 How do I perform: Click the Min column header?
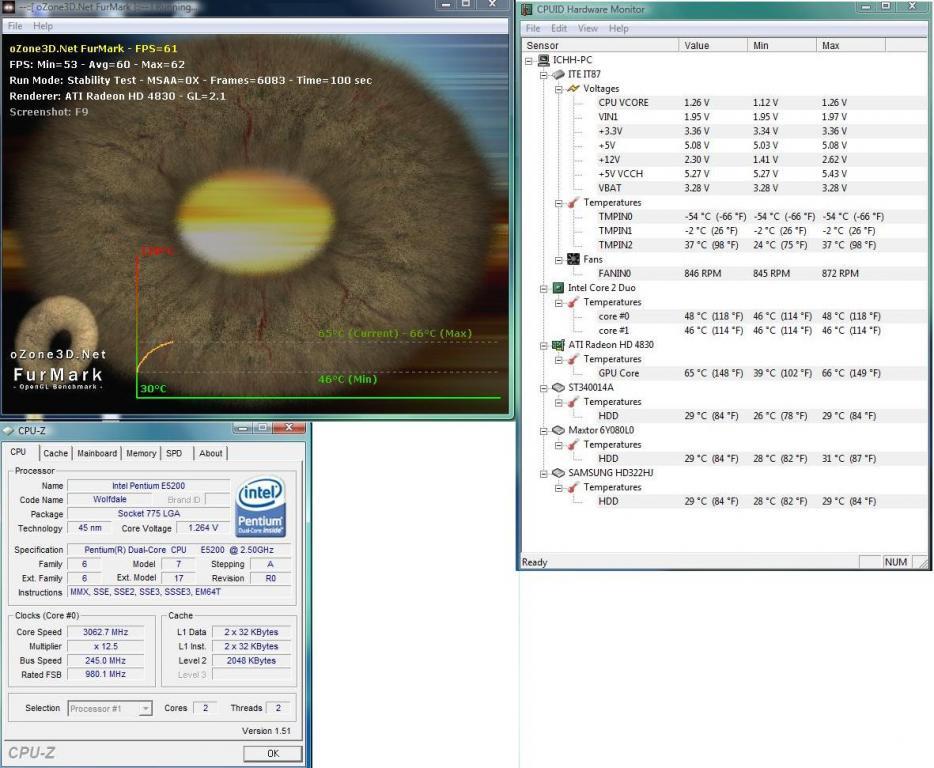pos(782,46)
